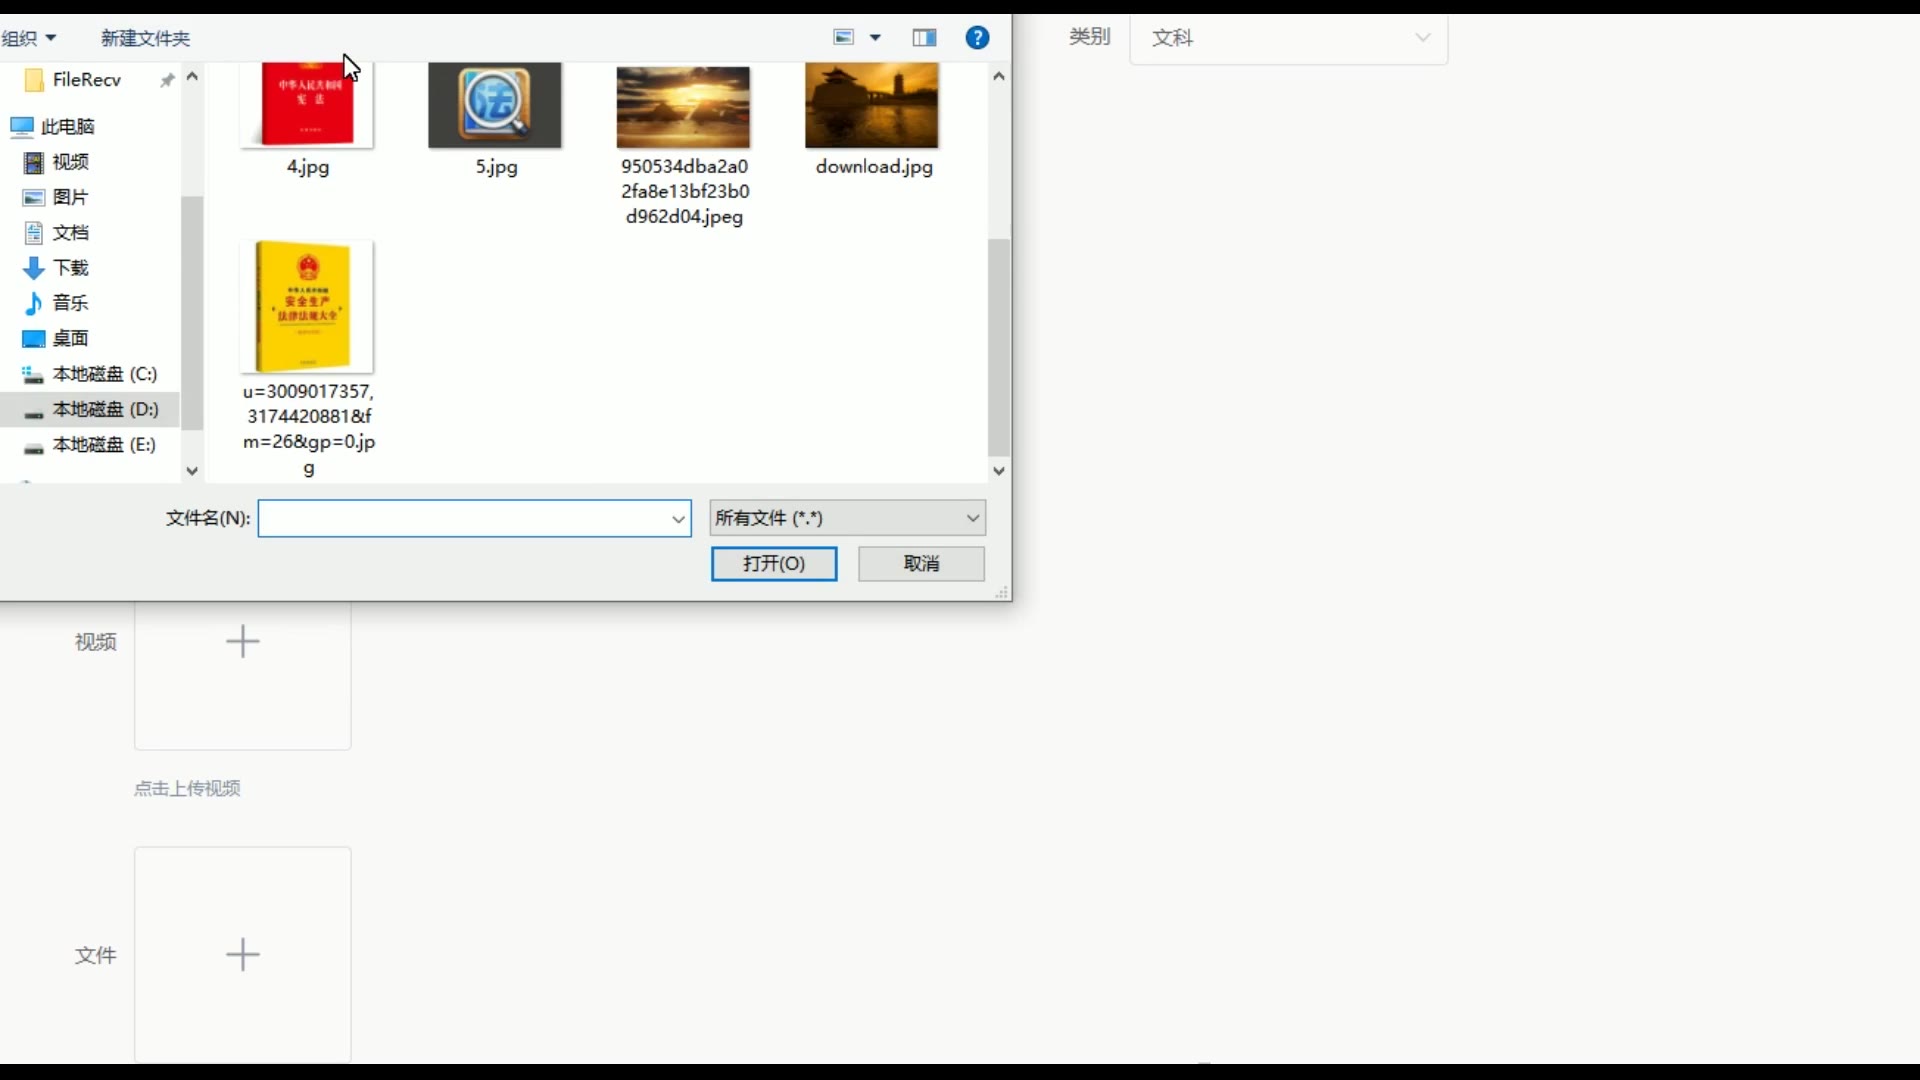Expand the file name history dropdown
The image size is (1920, 1080).
point(678,519)
